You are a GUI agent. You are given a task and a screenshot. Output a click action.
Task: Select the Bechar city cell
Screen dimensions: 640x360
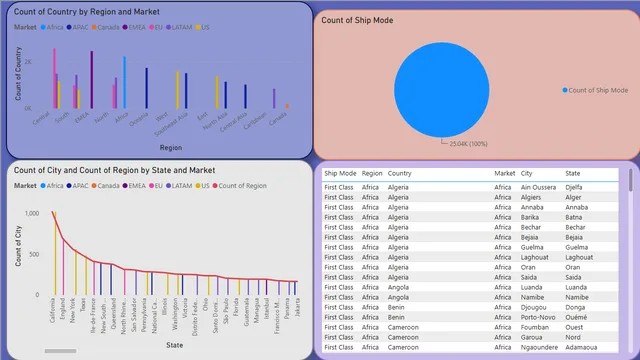(530, 227)
